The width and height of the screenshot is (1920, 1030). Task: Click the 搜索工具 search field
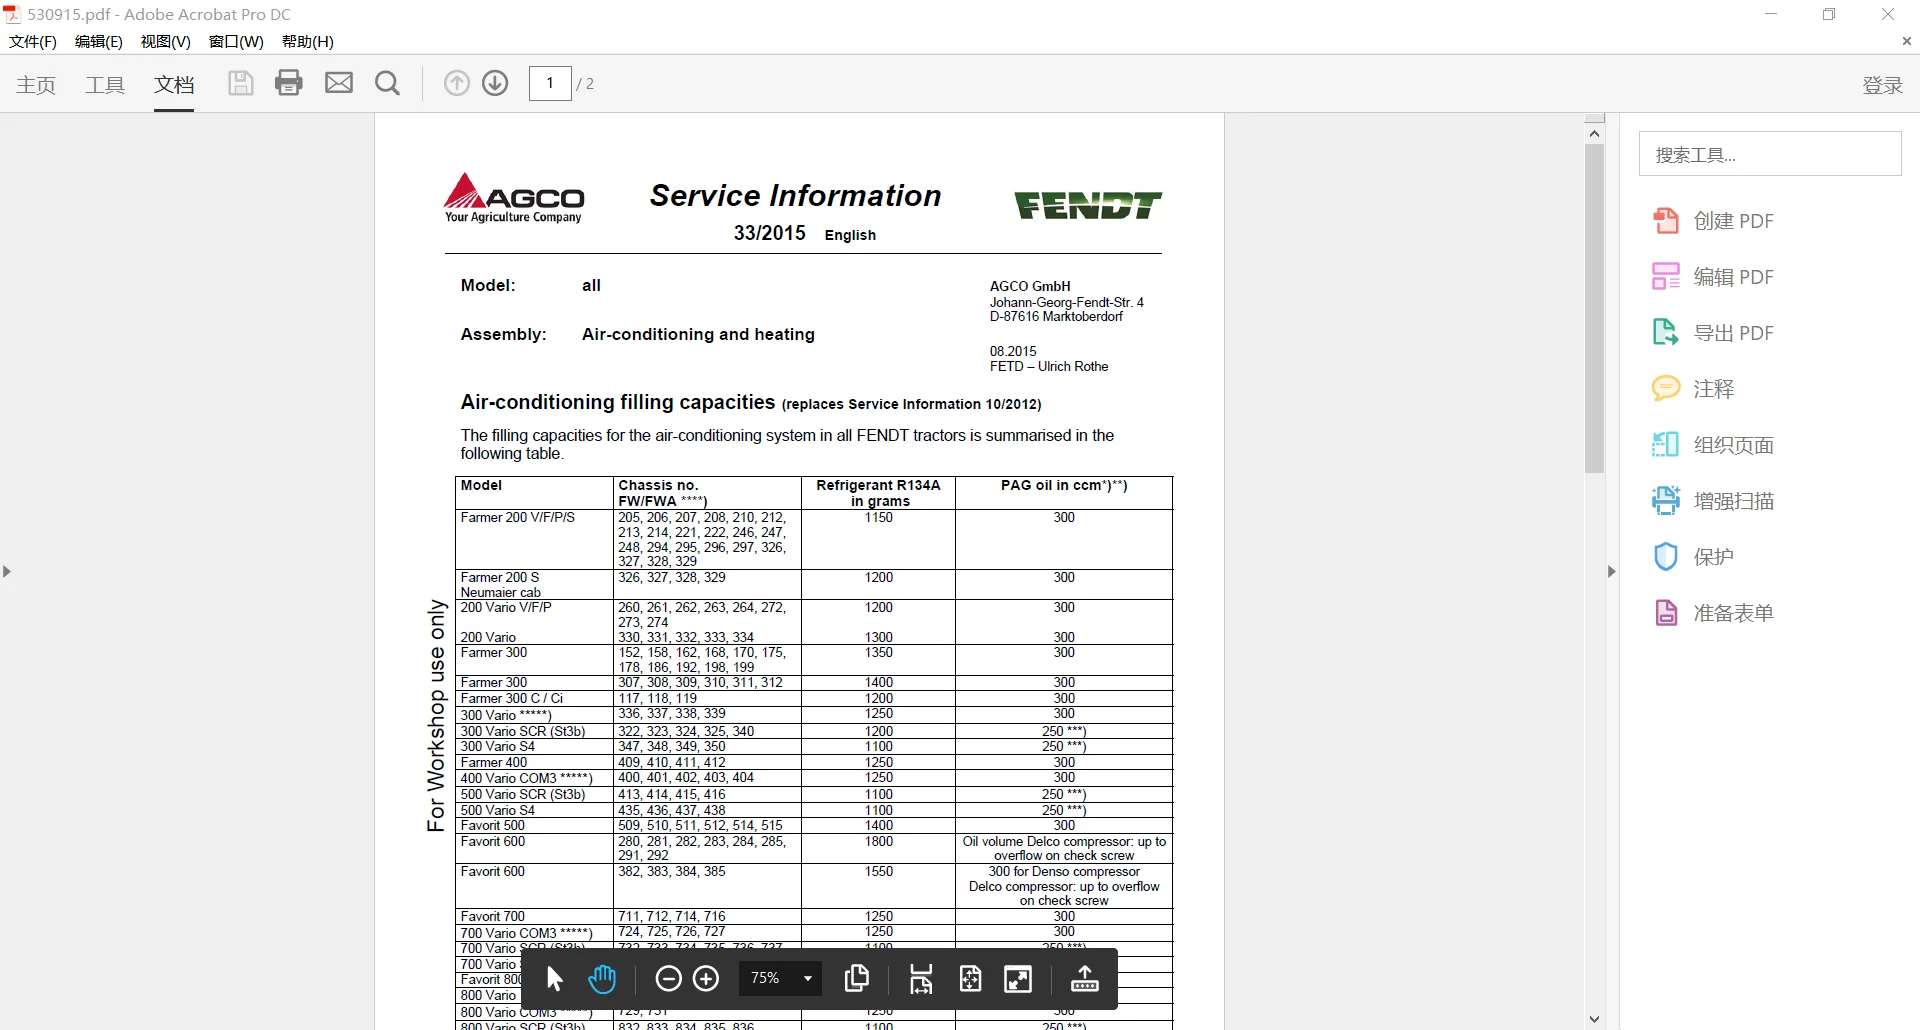pyautogui.click(x=1770, y=154)
